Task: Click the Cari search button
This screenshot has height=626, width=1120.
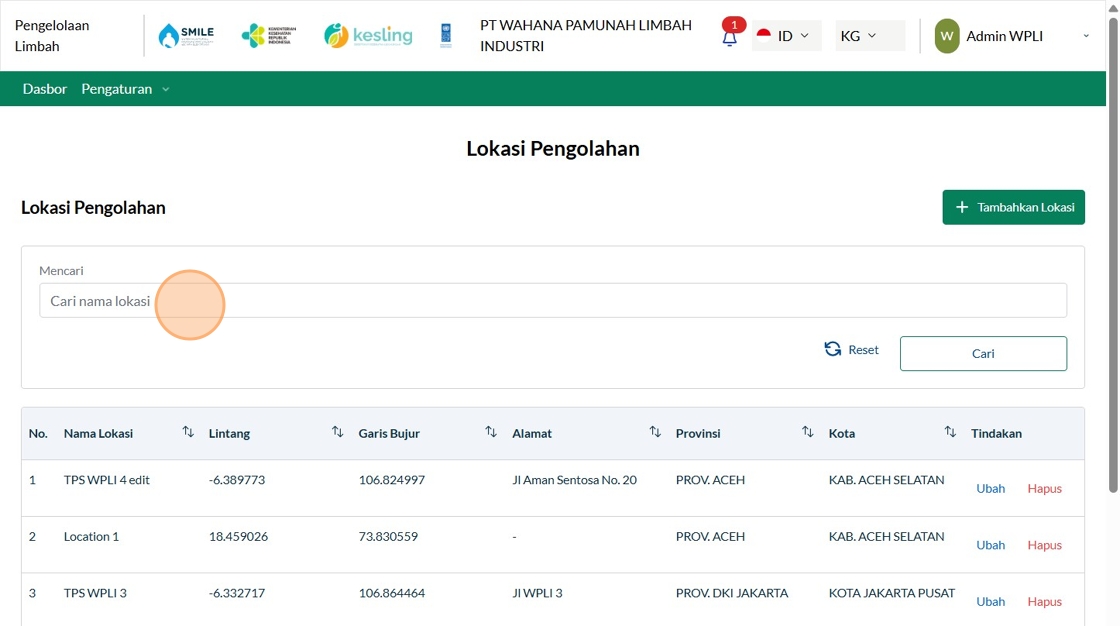Action: [984, 354]
